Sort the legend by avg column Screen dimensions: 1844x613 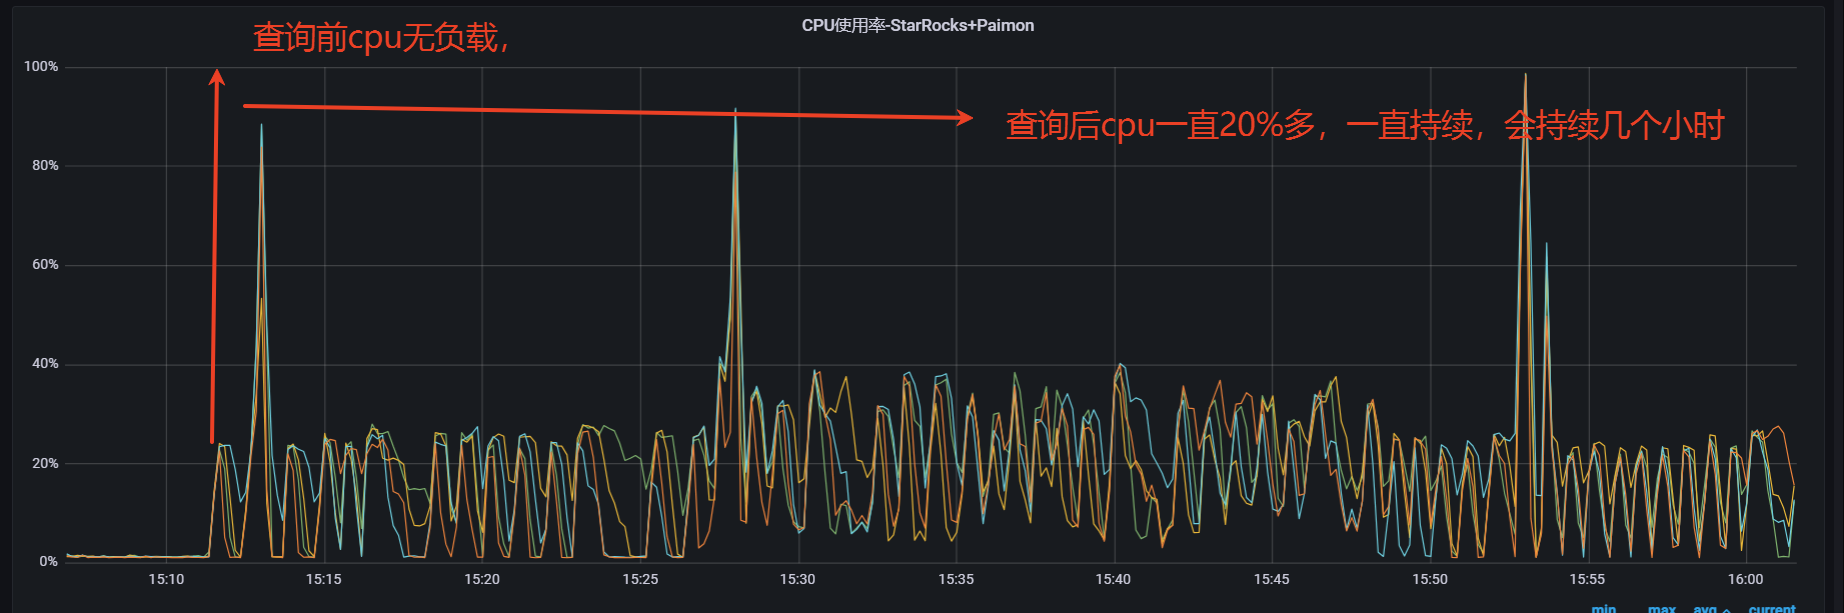click(1705, 608)
